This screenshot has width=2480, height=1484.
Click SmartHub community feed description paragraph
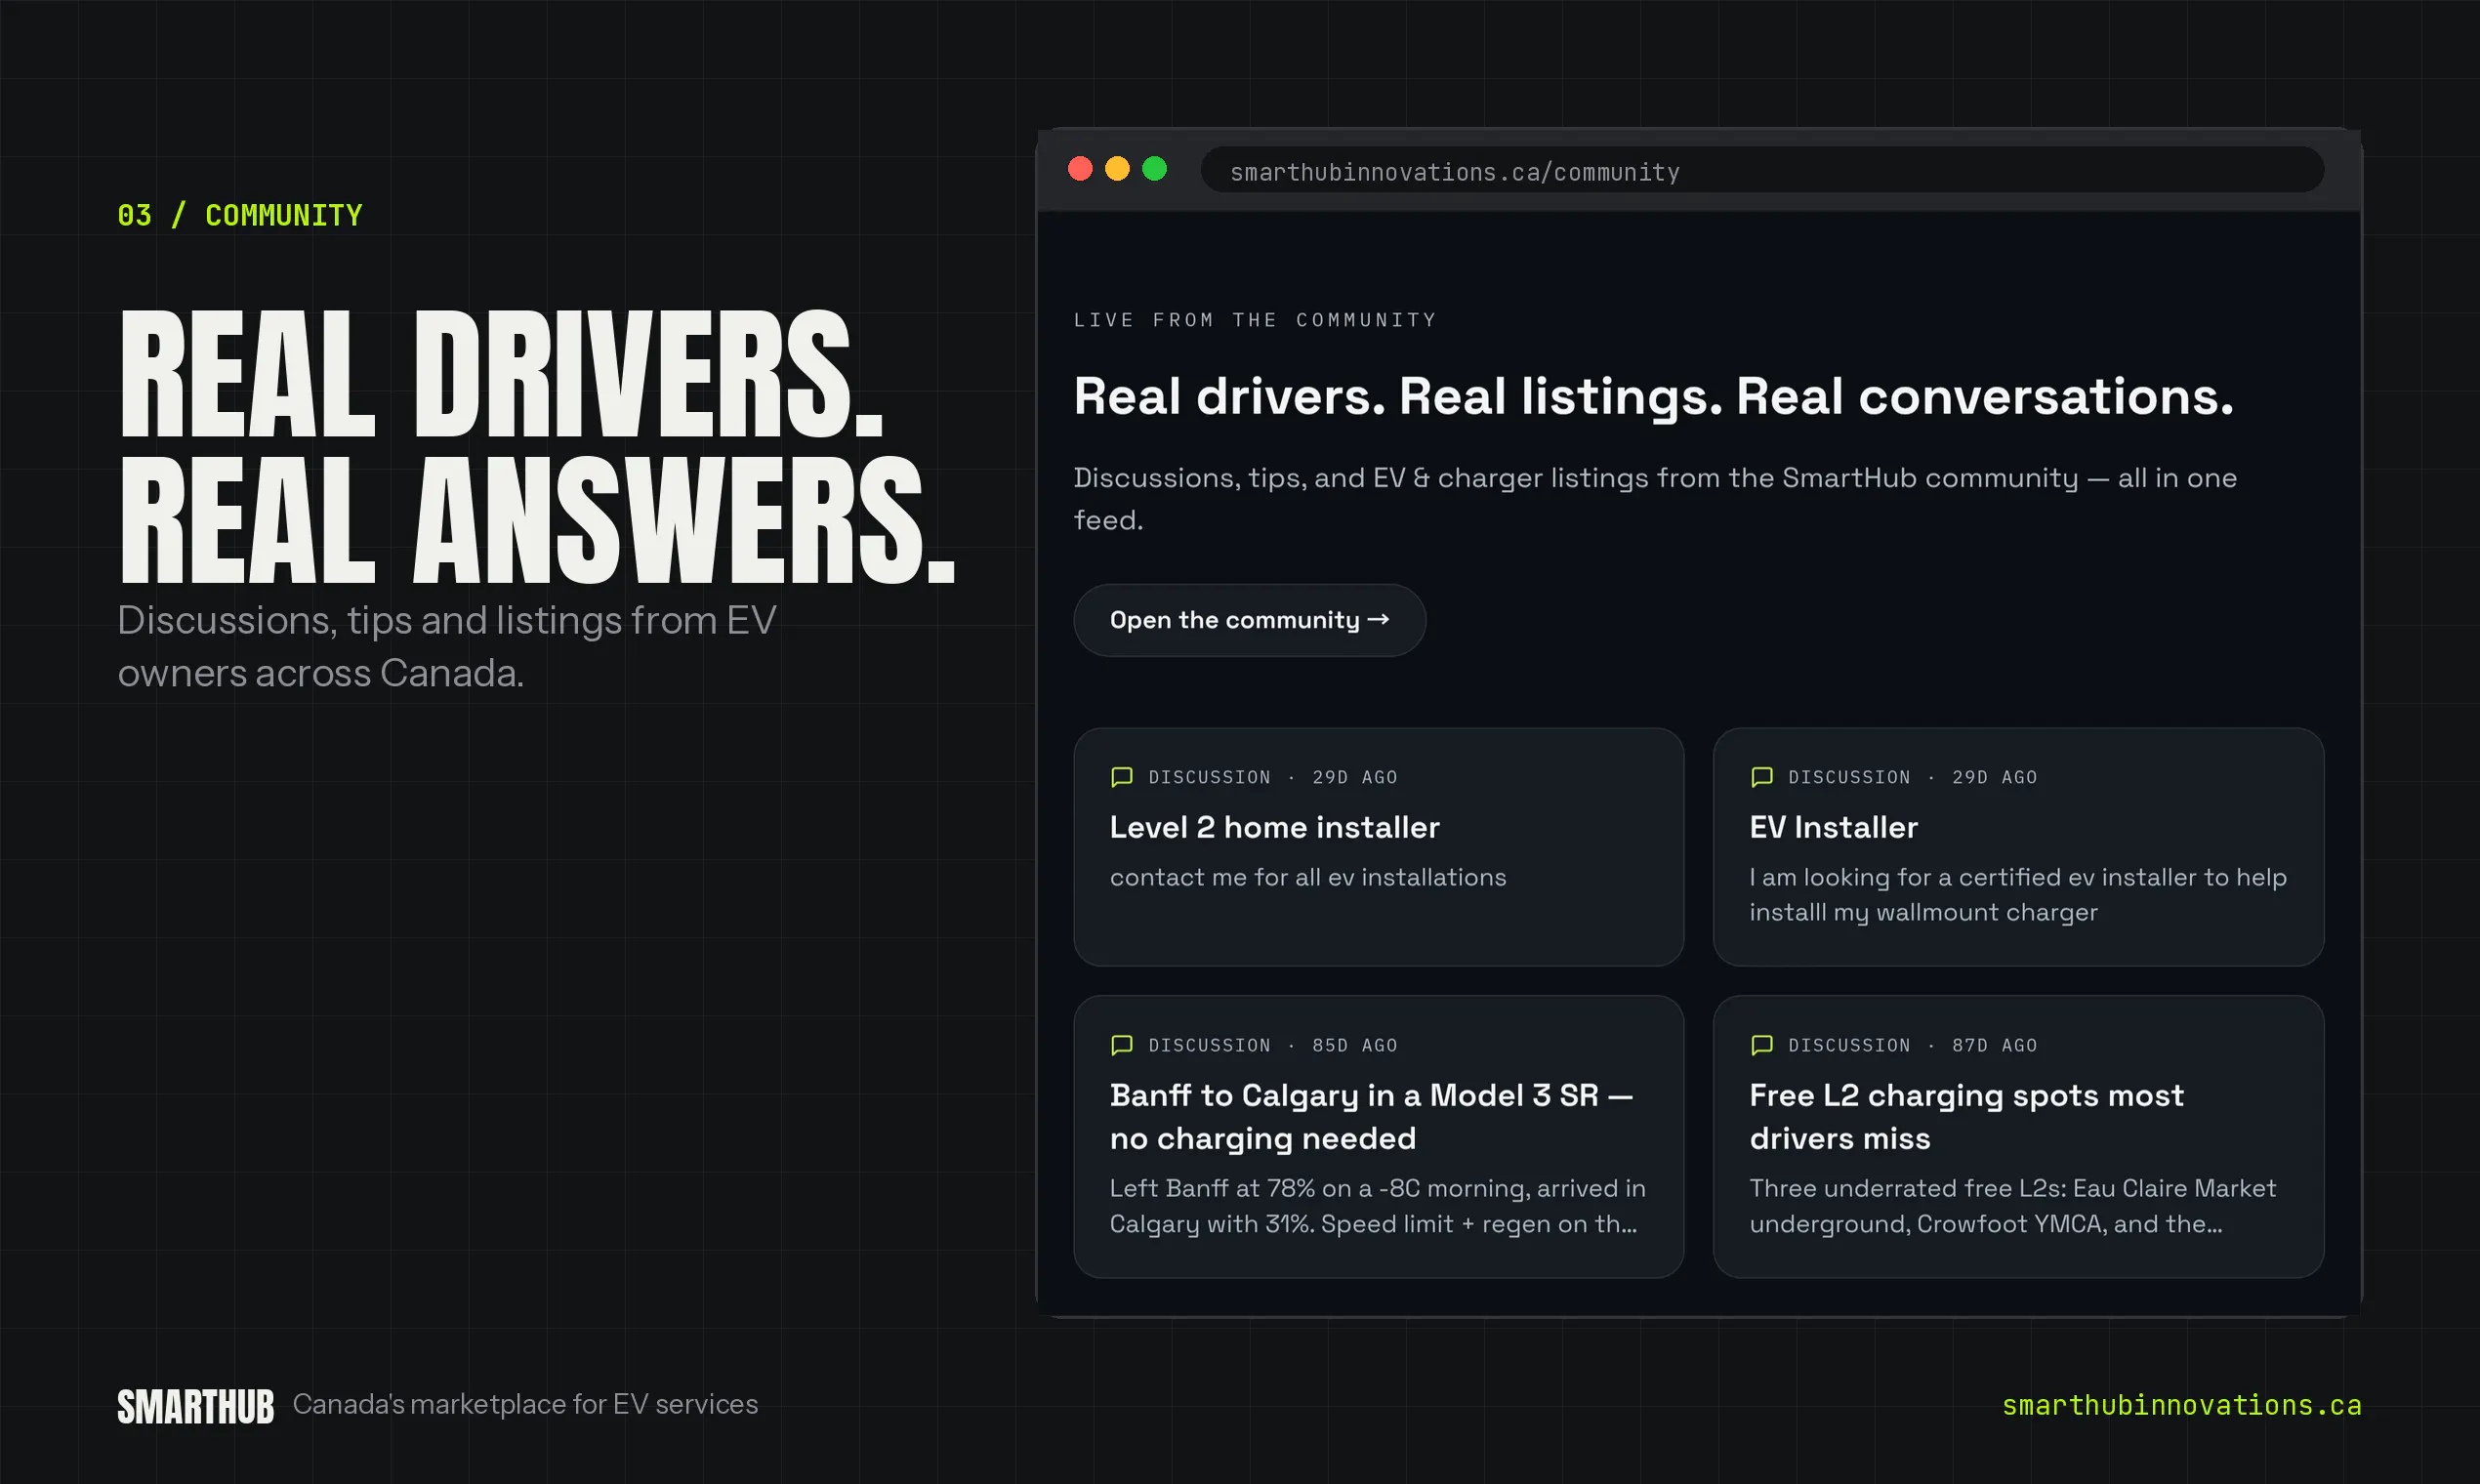coord(1655,499)
